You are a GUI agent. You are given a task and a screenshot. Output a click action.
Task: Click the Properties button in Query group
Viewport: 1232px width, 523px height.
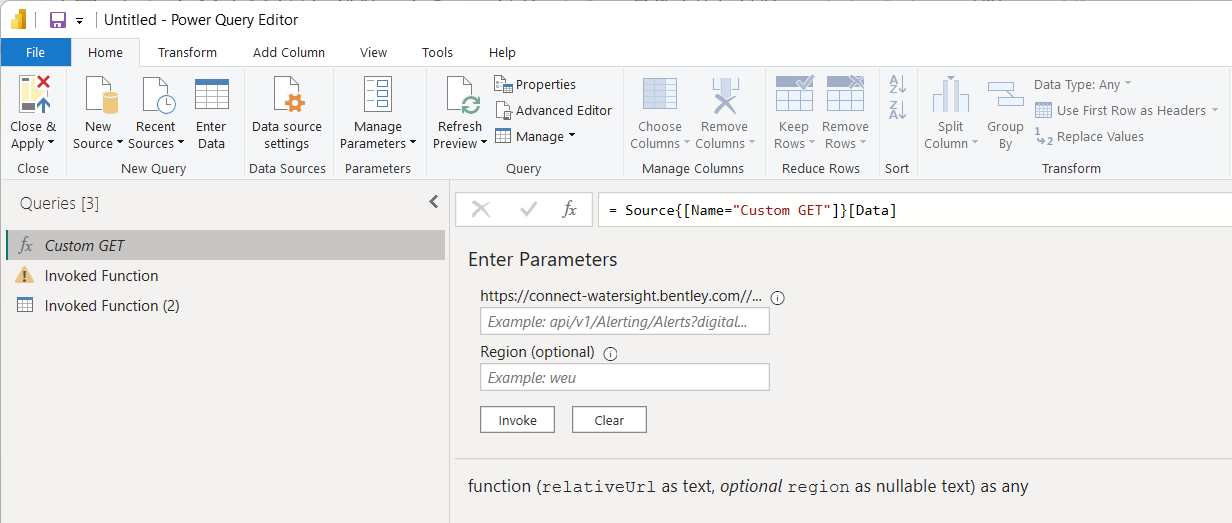click(535, 84)
